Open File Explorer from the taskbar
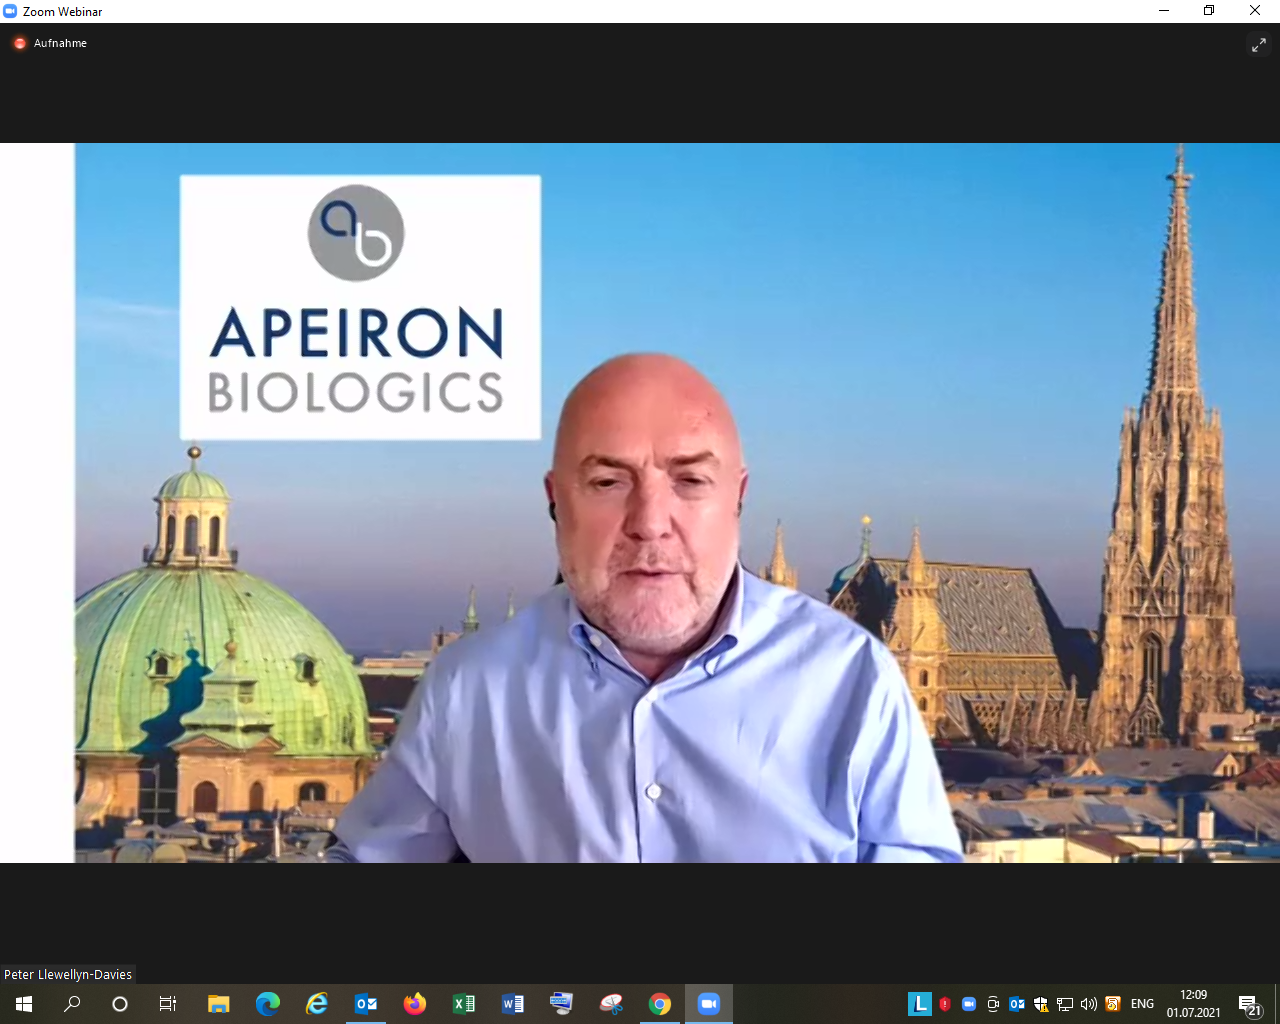Image resolution: width=1280 pixels, height=1024 pixels. tap(218, 1004)
